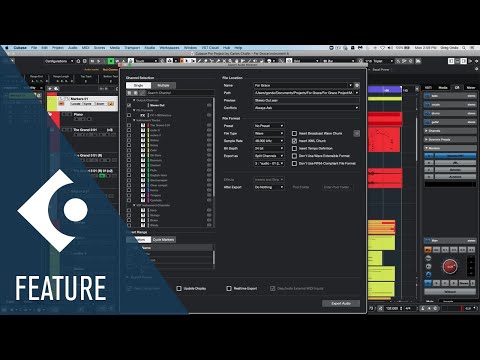Open the Bit Depth dropdown

269,148
